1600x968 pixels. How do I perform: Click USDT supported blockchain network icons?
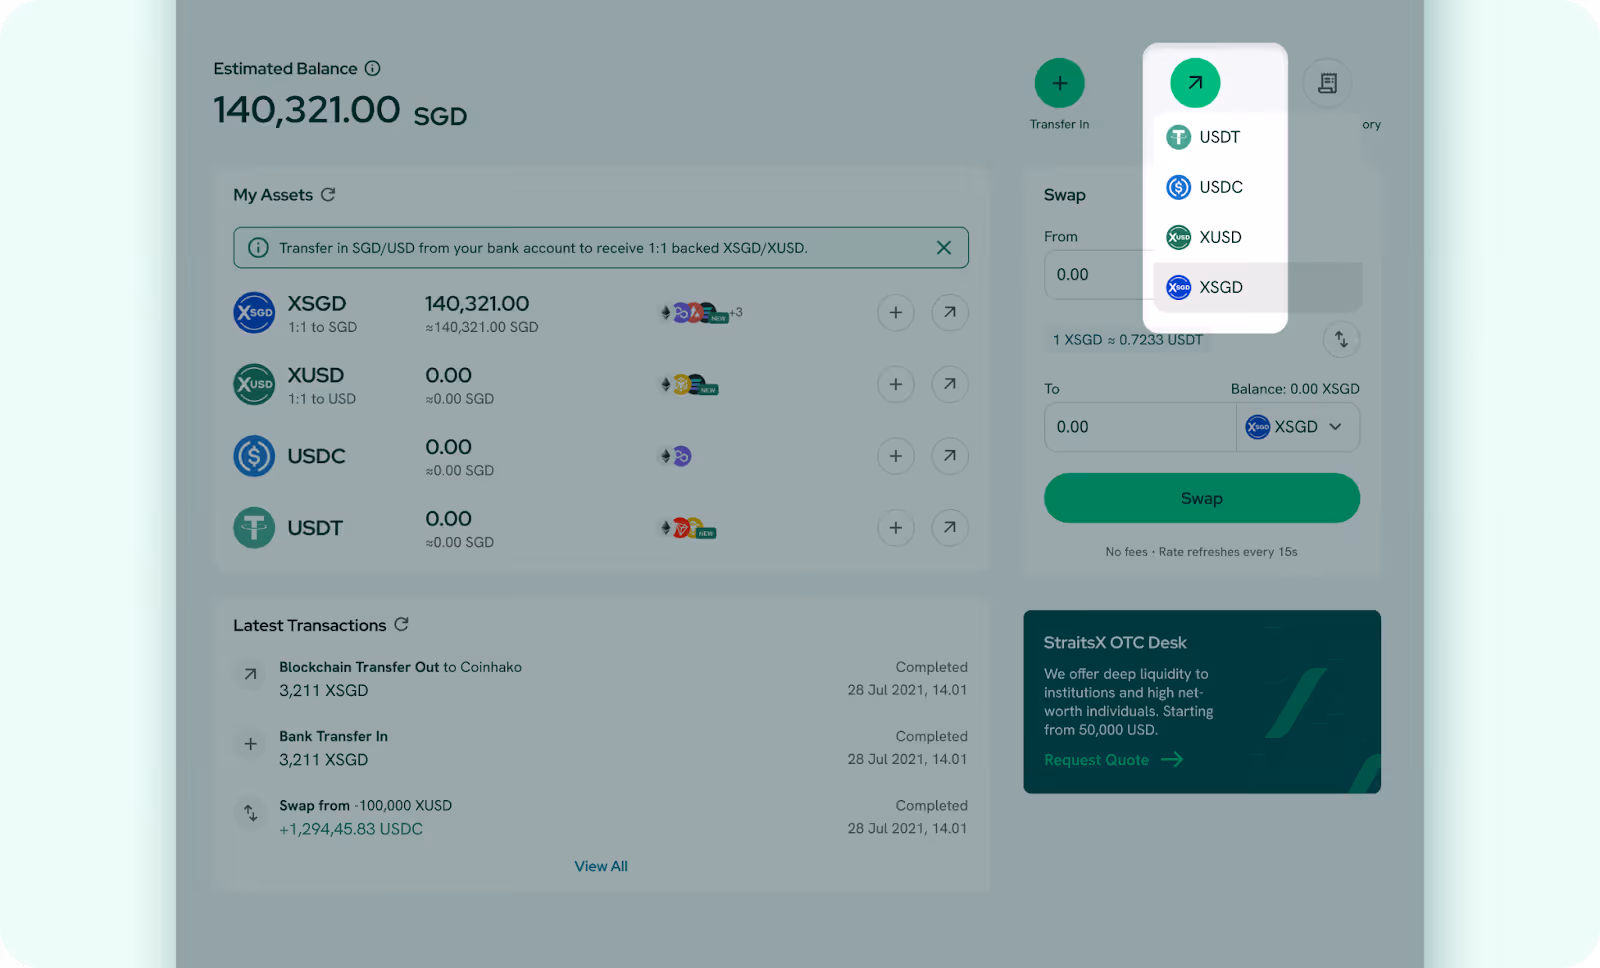pyautogui.click(x=688, y=528)
